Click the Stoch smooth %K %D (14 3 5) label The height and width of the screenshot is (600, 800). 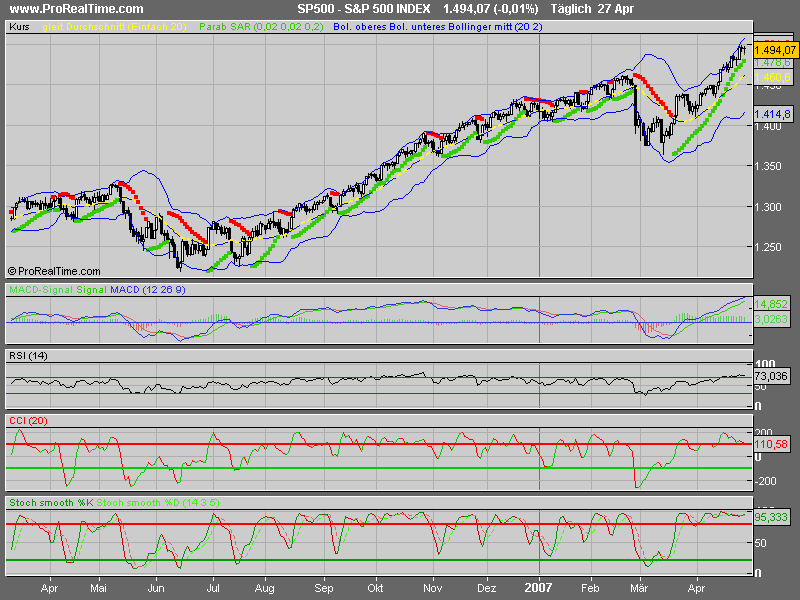click(x=114, y=503)
